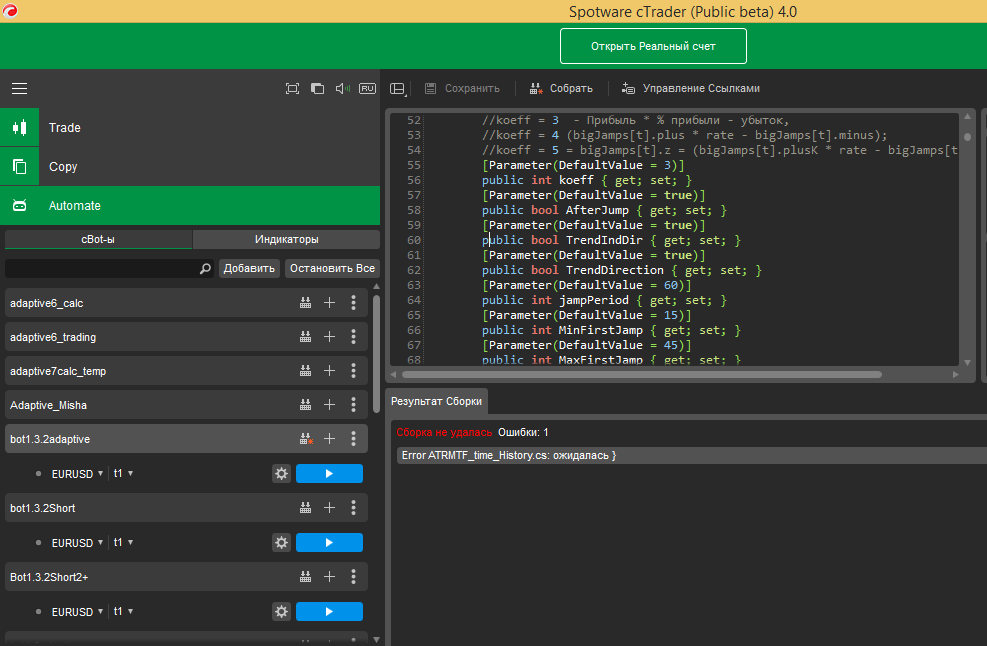Open the Copy section

[190, 167]
